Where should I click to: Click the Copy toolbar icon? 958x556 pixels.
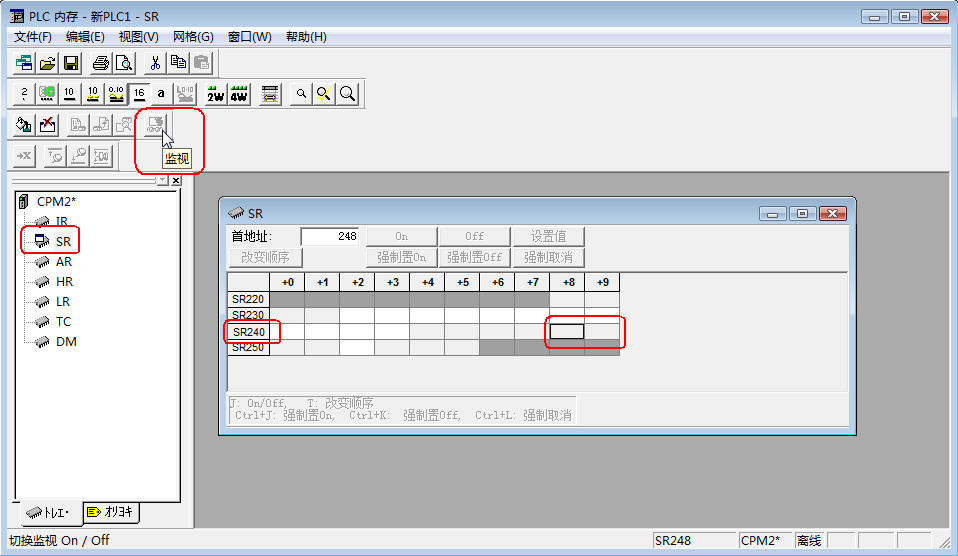(178, 63)
